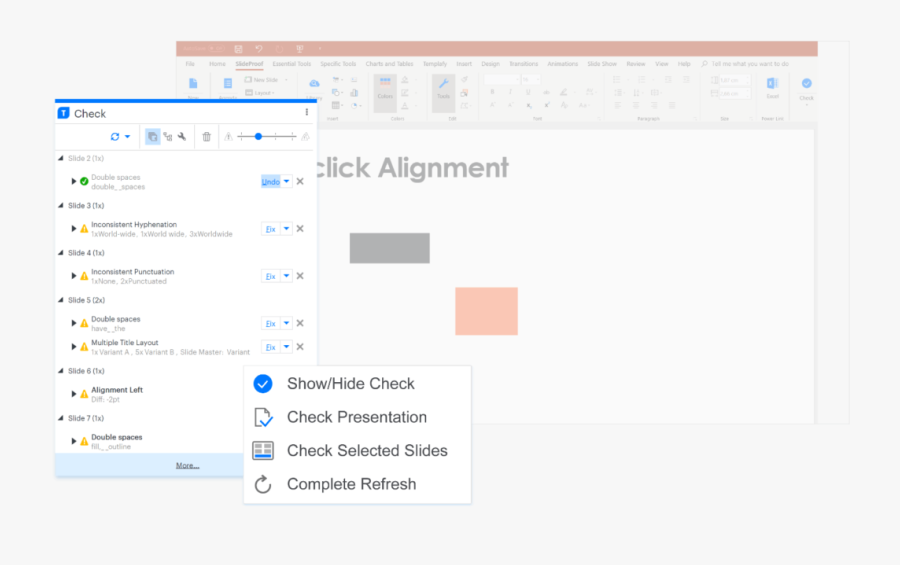Collapse the Slide 3 group
Screen dimensions: 900x565
[61, 206]
